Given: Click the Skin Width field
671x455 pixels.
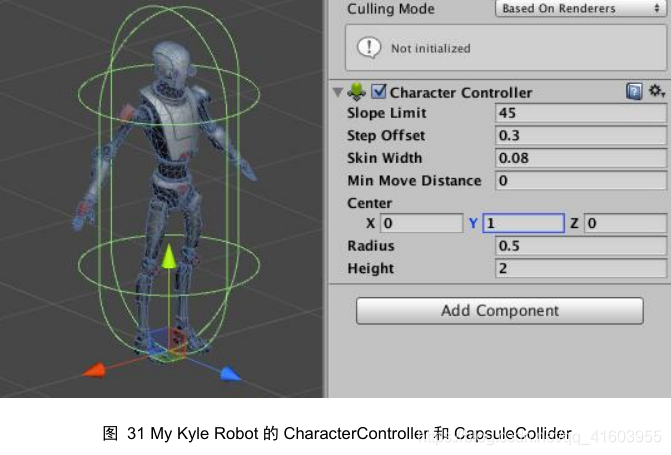Looking at the screenshot, I should (580, 158).
